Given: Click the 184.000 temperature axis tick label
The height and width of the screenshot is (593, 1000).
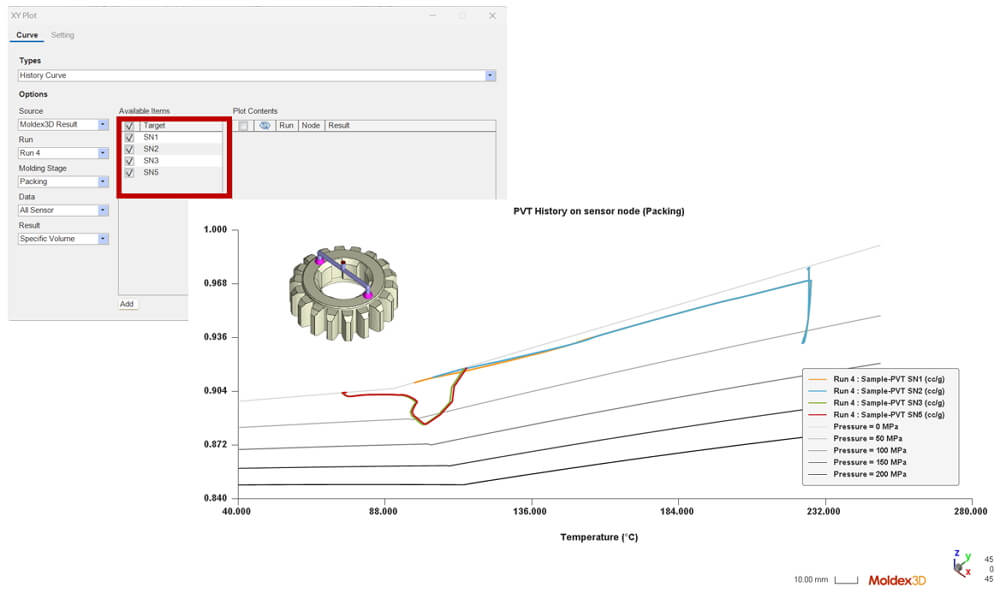Looking at the screenshot, I should 677,511.
